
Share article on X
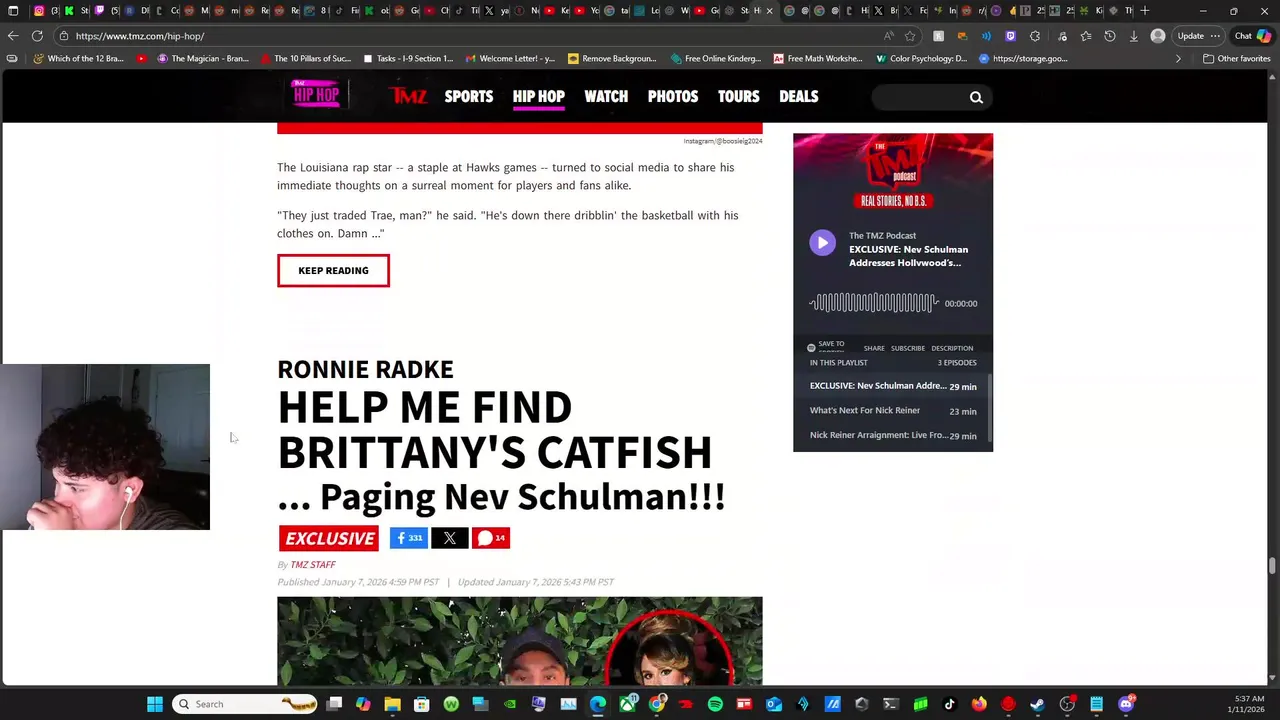[x=450, y=538]
